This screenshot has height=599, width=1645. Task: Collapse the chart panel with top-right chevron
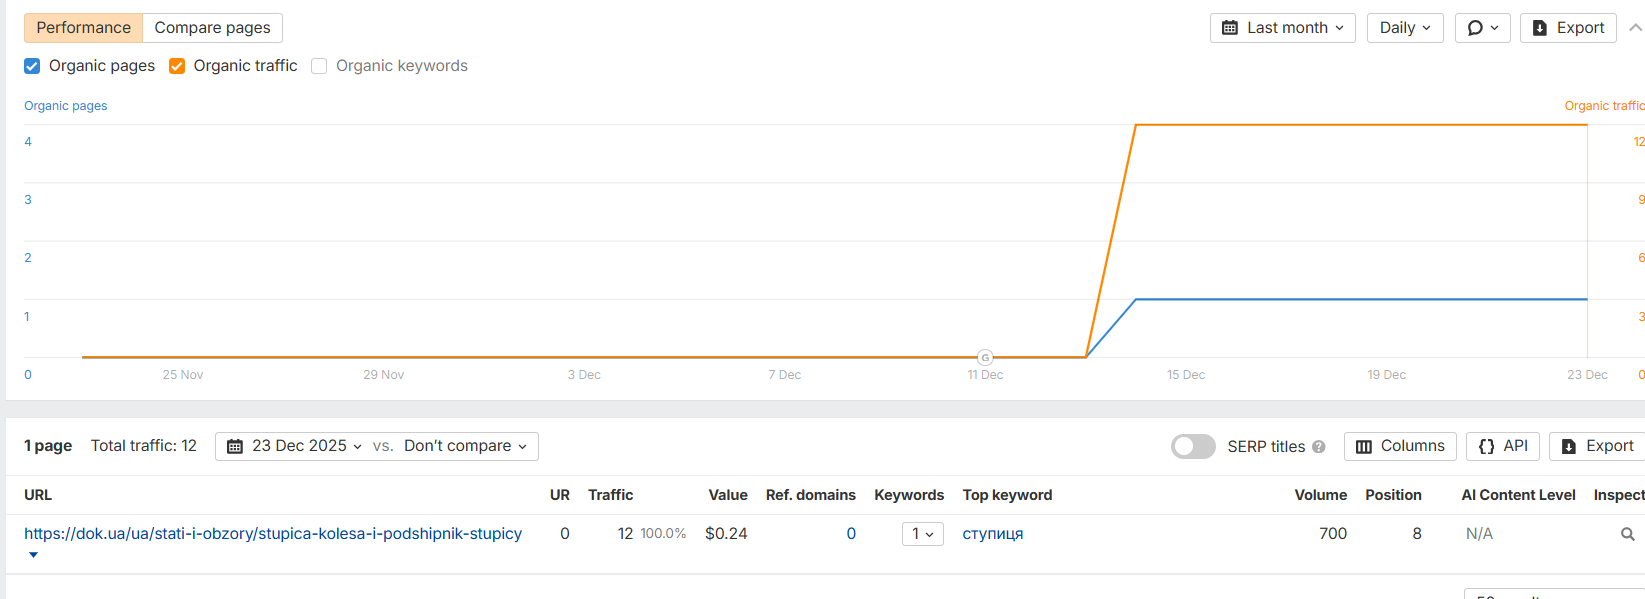click(1635, 28)
